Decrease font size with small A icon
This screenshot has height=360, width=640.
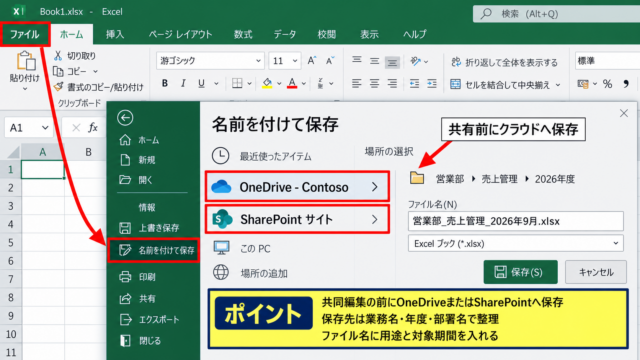coord(330,61)
